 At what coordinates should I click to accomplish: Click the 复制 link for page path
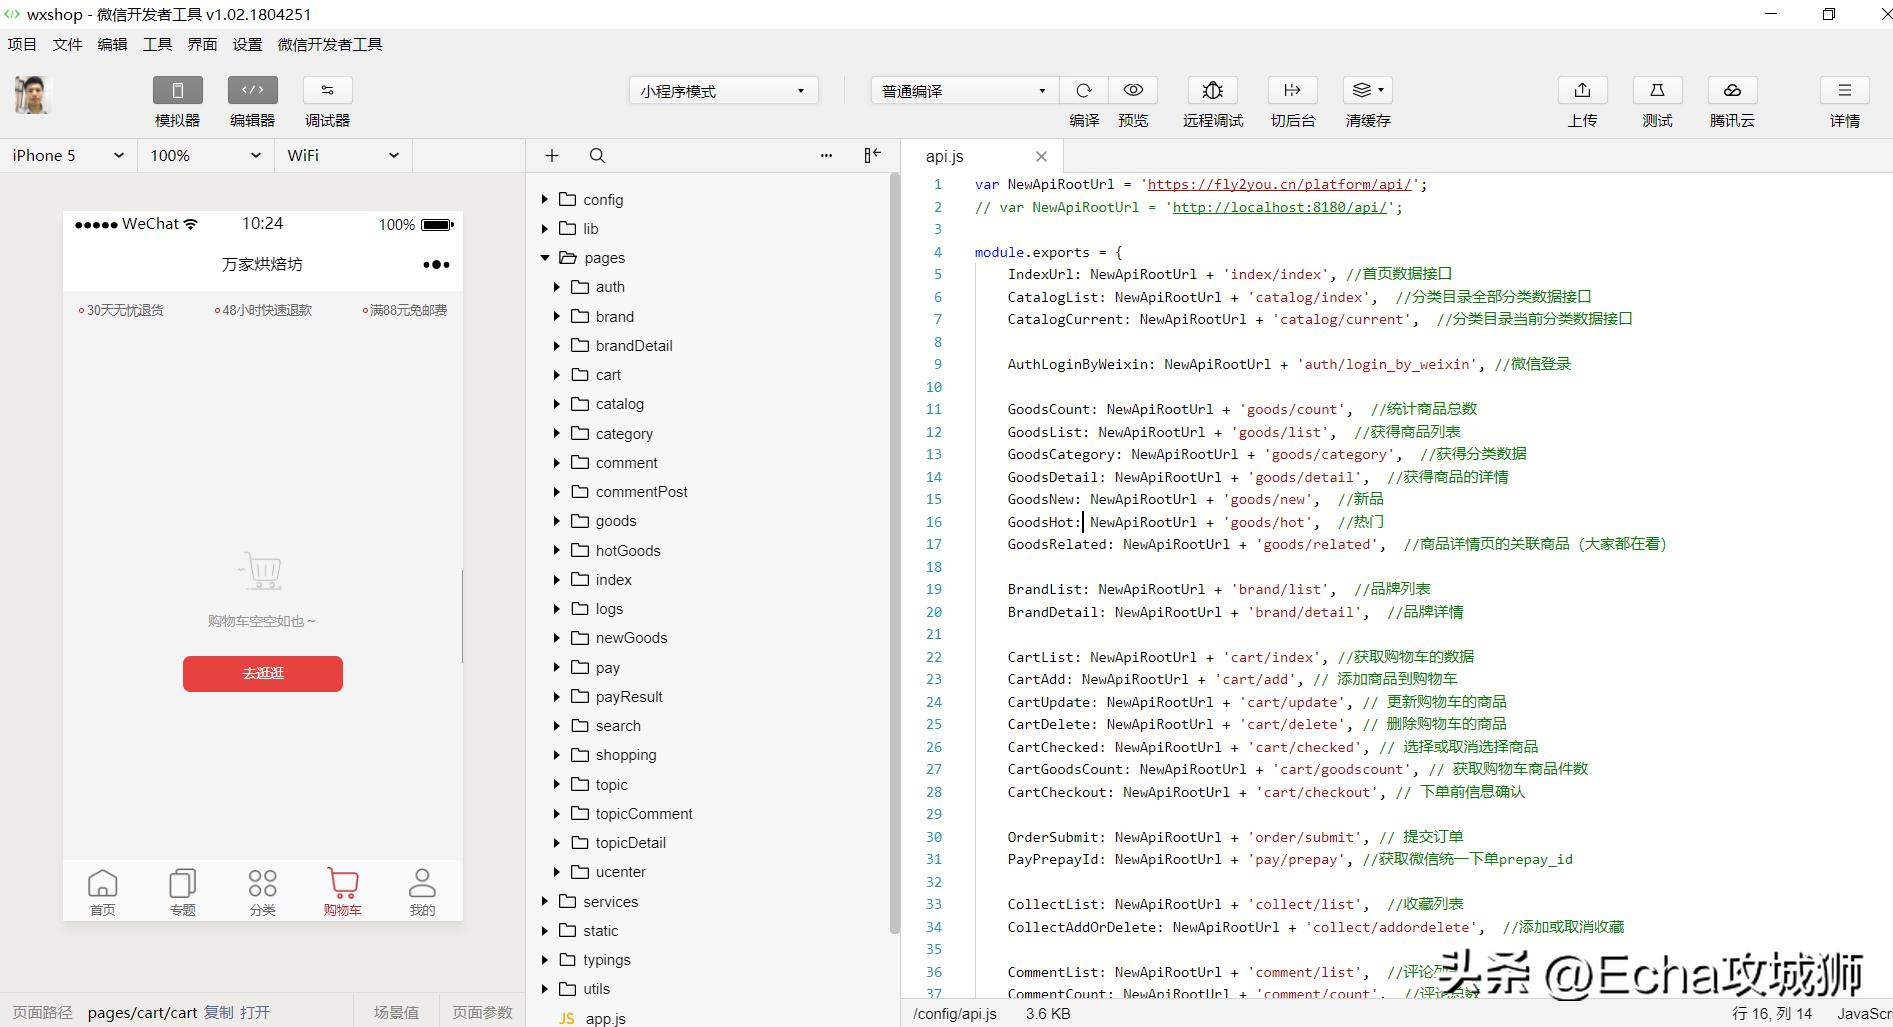(x=219, y=1012)
